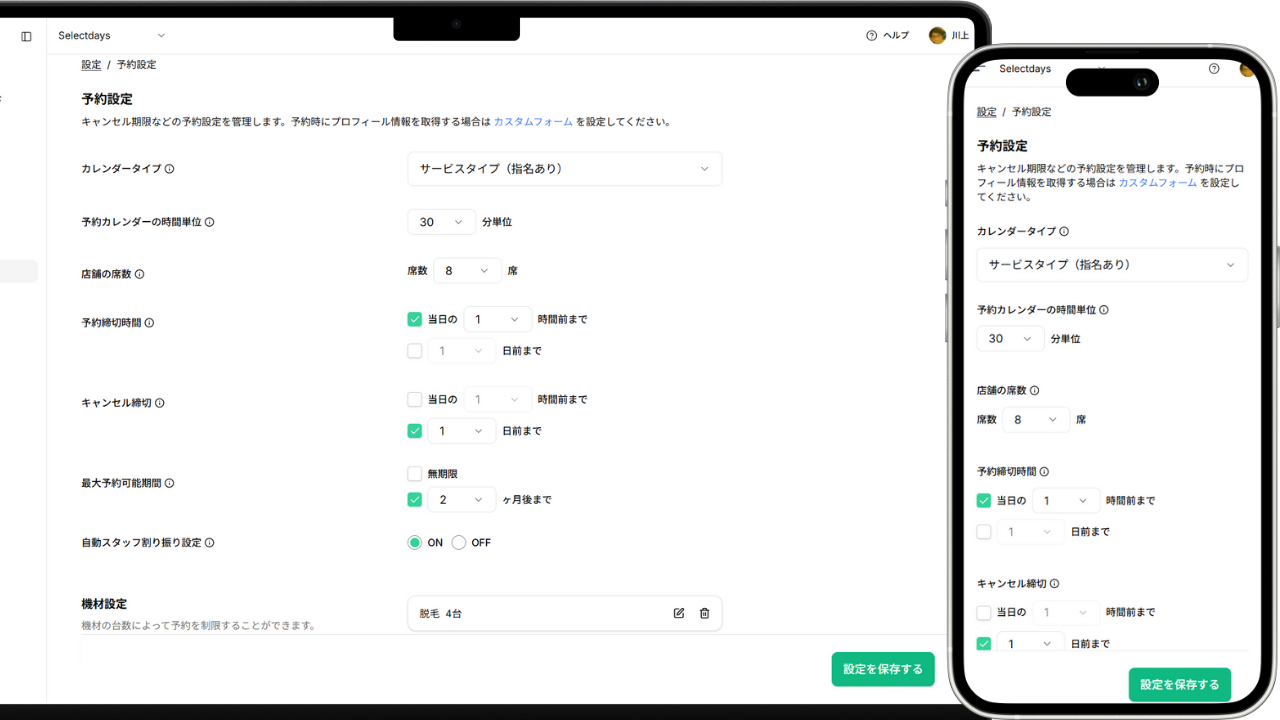The height and width of the screenshot is (720, 1280).
Task: Click 設定を保存する button on tablet
Action: pyautogui.click(x=883, y=669)
